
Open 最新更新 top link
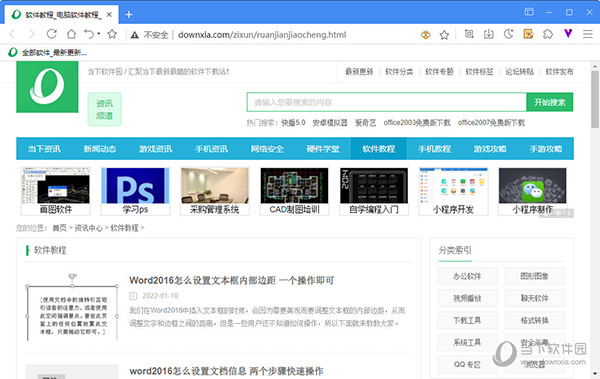(359, 72)
